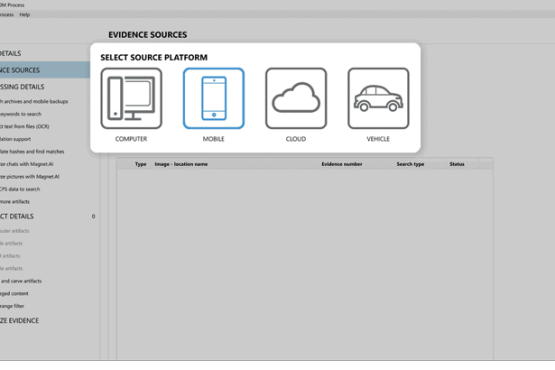This screenshot has width=555, height=370.
Task: Click Image - location name column header
Action: 181,164
